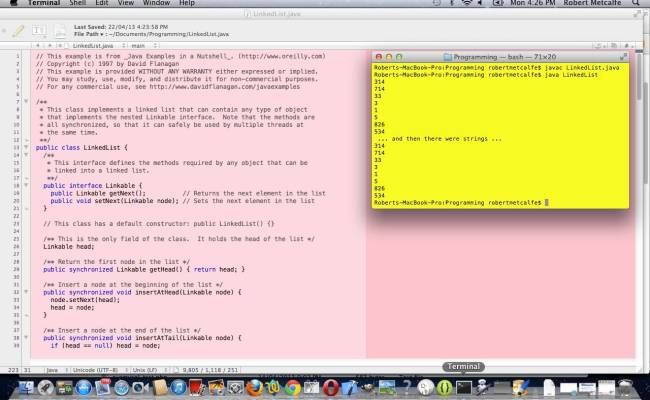Collapse the Linkable interface fold at line 18
This screenshot has height=400, width=650.
[x=26, y=185]
